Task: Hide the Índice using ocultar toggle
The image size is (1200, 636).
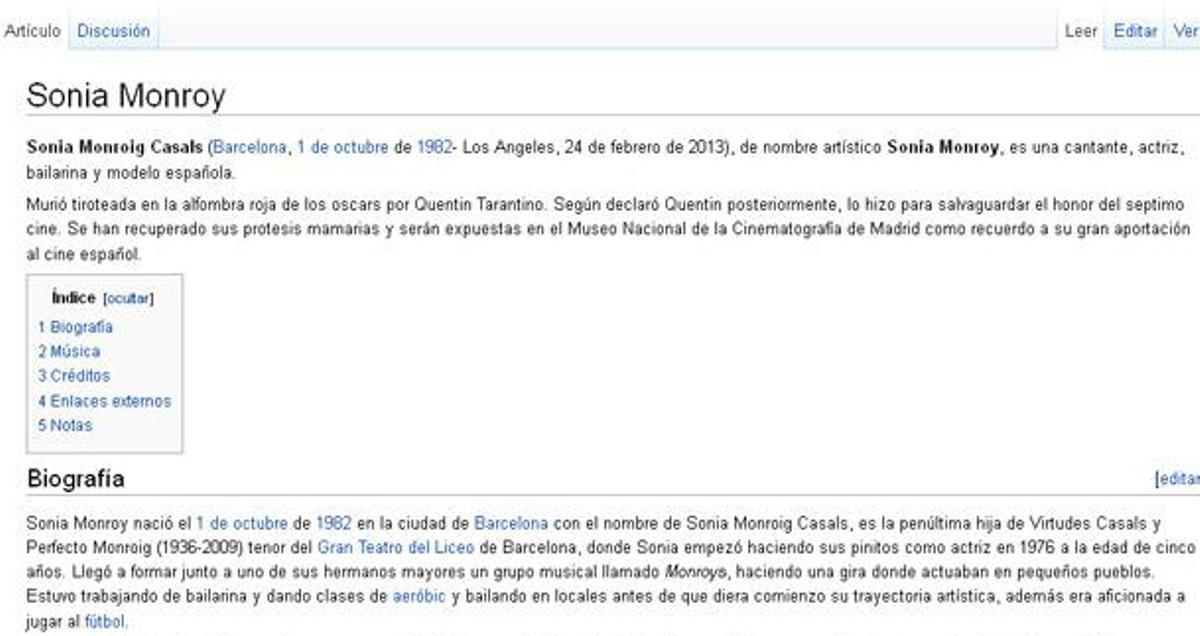Action: [128, 298]
